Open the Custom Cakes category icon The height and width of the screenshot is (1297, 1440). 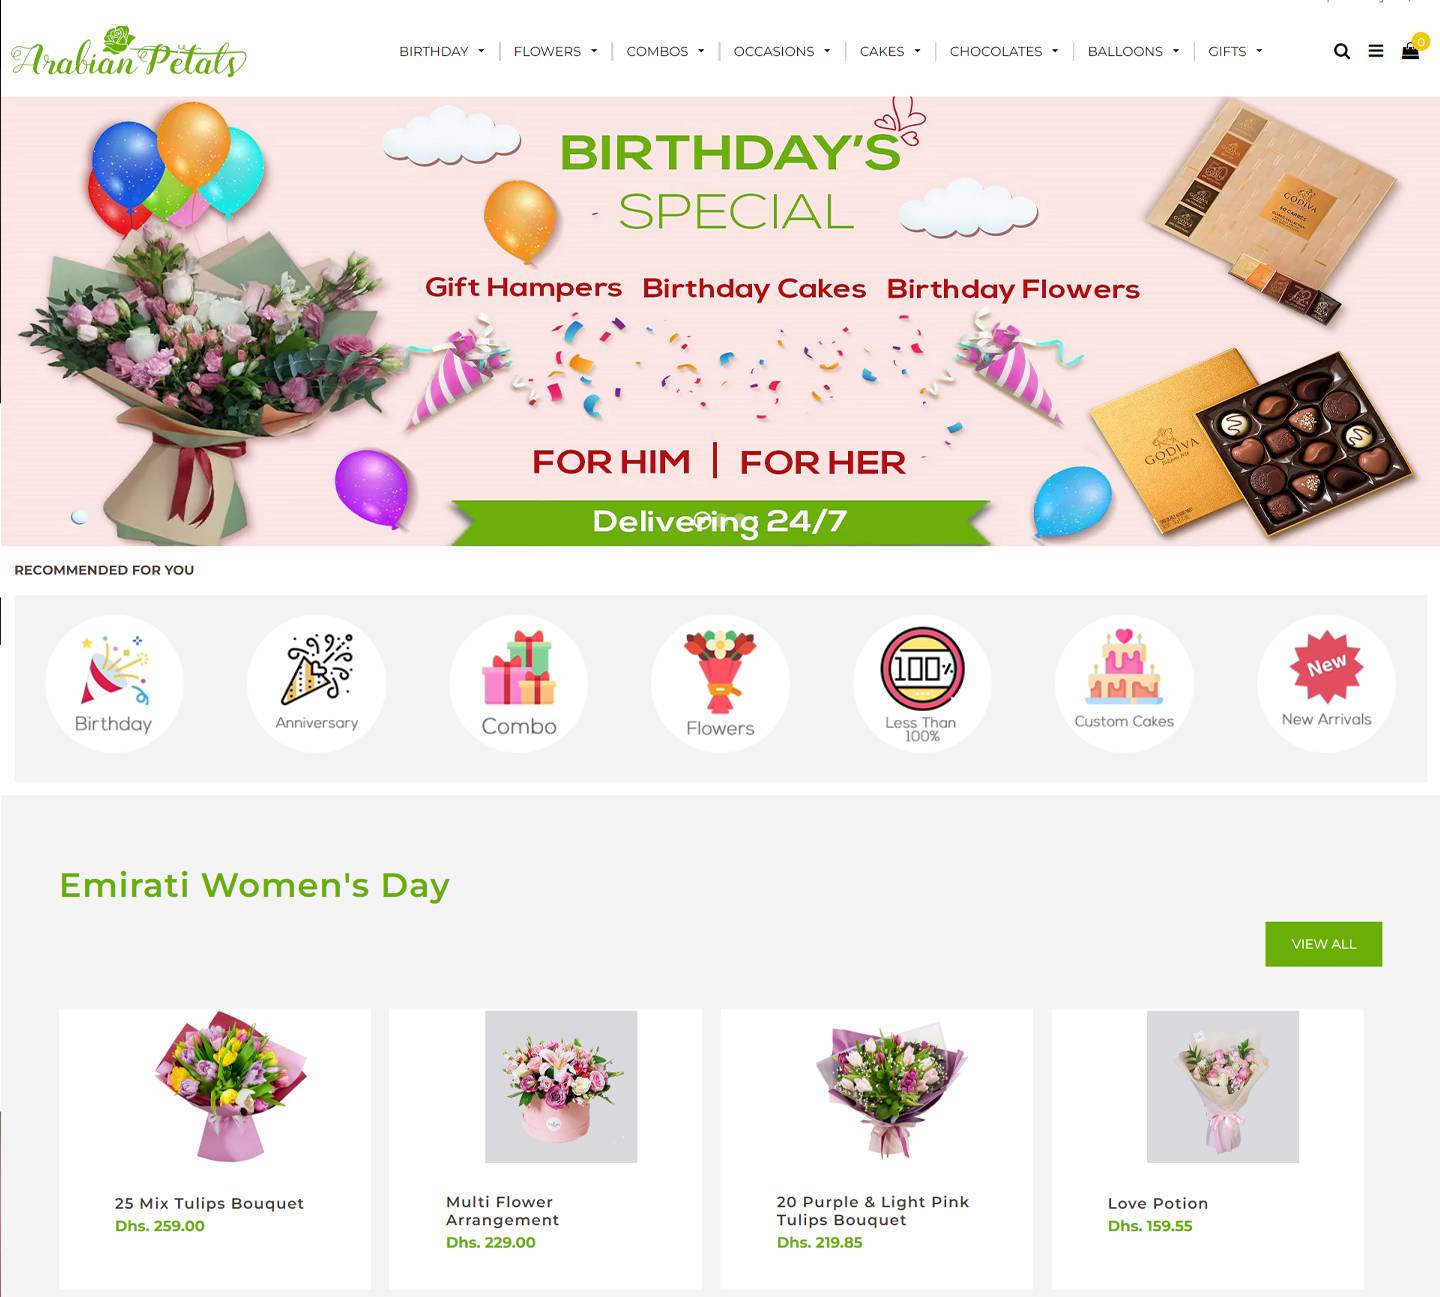1124,683
